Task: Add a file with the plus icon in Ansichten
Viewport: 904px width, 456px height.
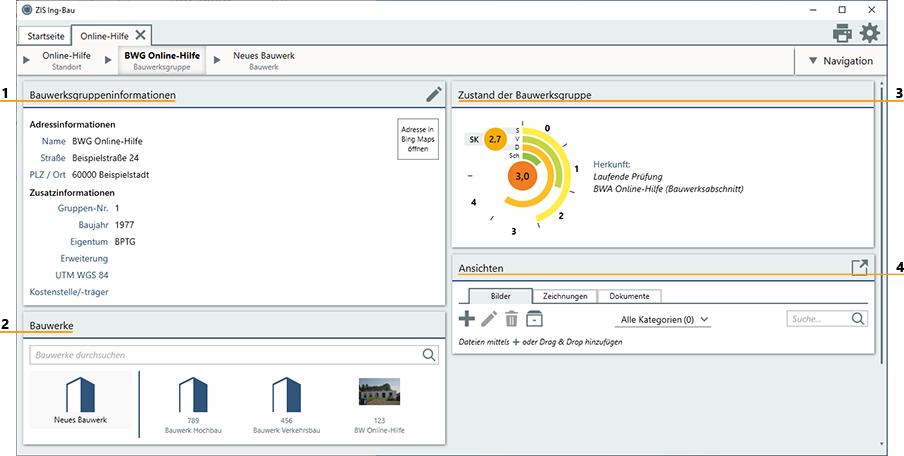Action: [466, 319]
